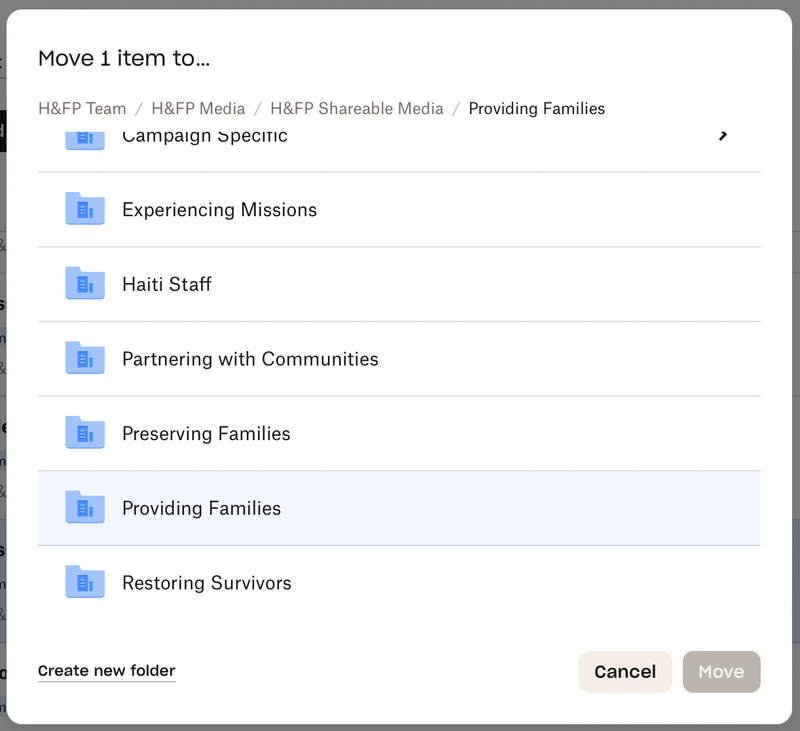Click the Partnering with Communities folder icon

[85, 358]
